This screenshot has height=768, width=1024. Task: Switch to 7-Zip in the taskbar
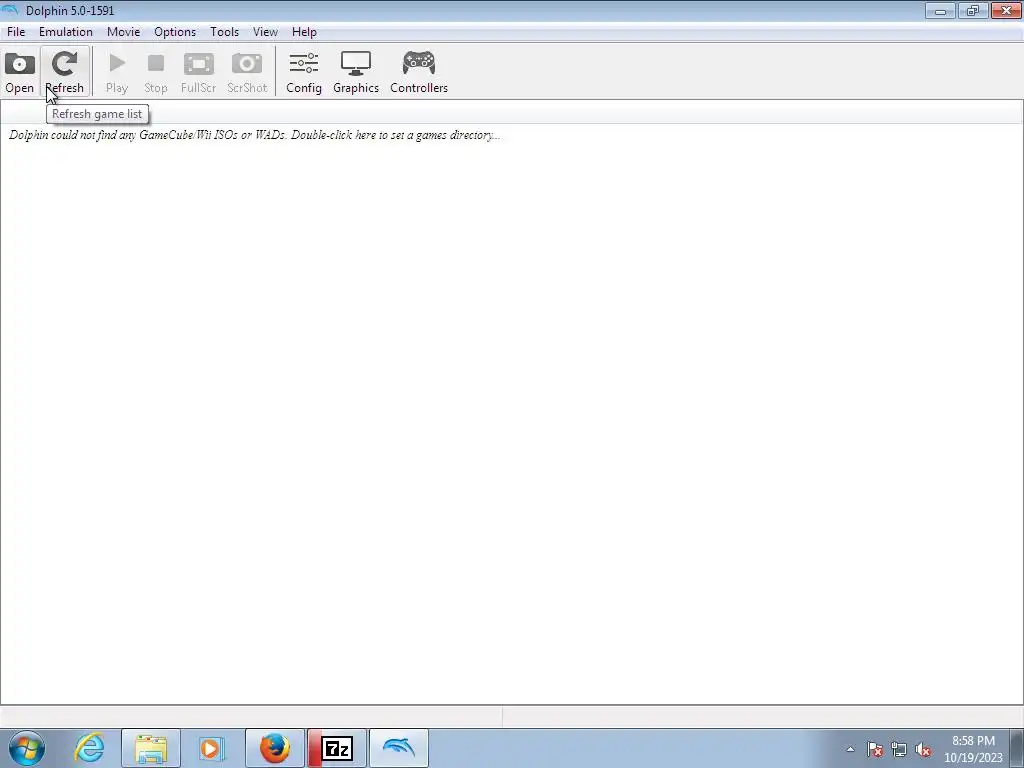(x=337, y=748)
